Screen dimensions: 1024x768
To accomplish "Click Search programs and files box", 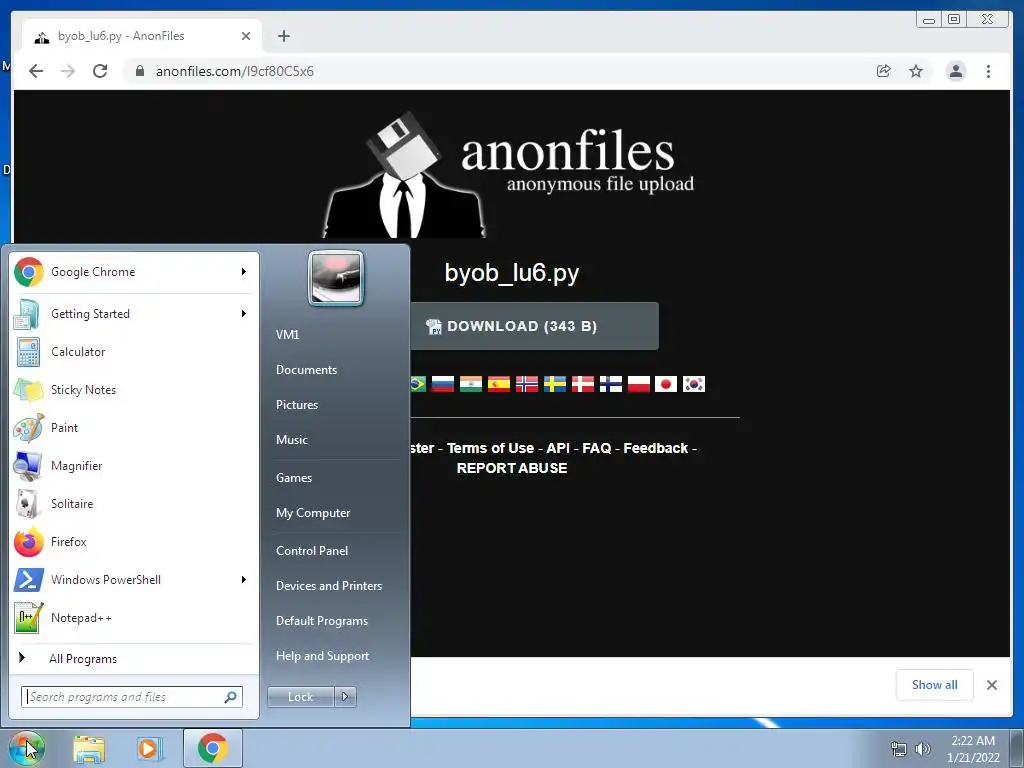I will 131,697.
